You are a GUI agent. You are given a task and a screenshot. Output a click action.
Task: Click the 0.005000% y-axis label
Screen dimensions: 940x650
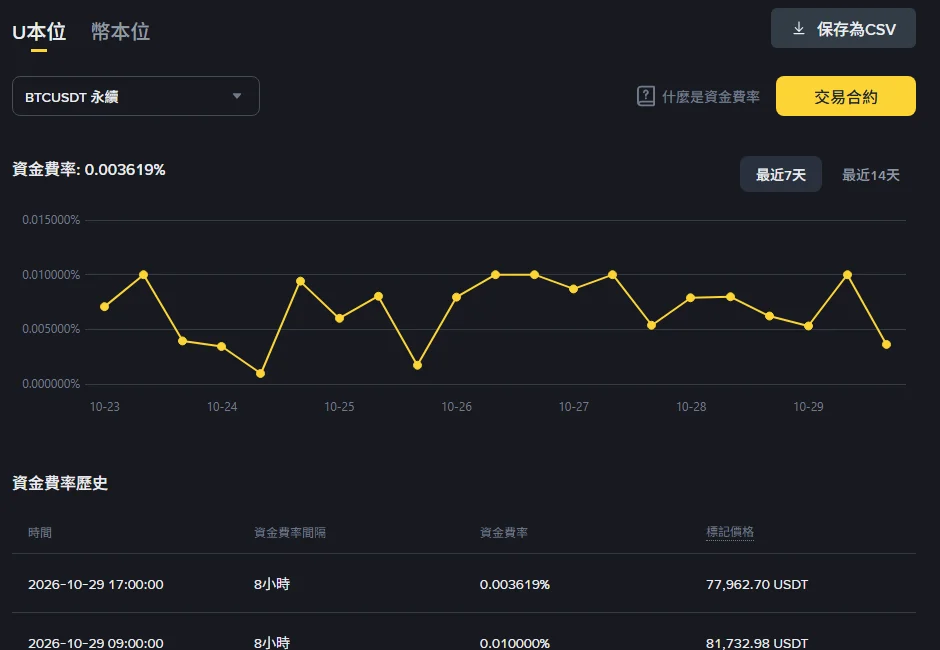tap(51, 329)
